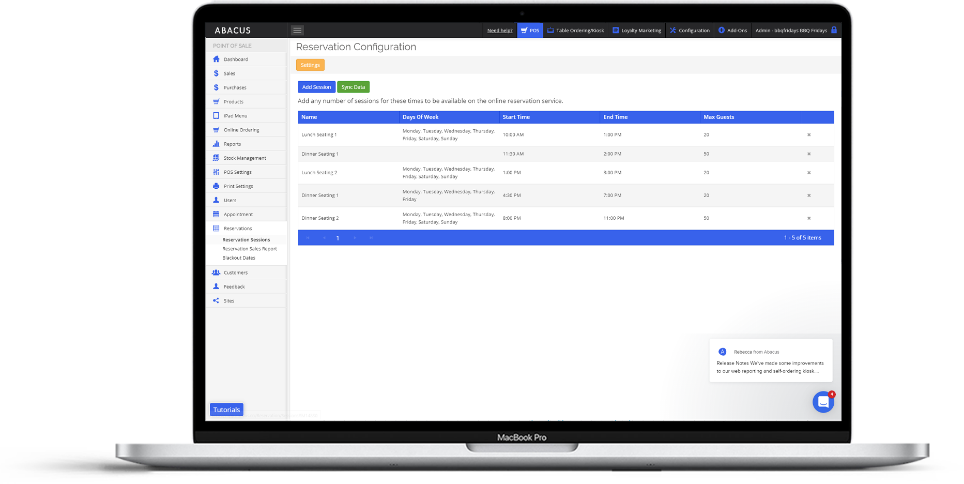Remove the Dinner Seating 2 session
The height and width of the screenshot is (484, 964).
click(x=808, y=218)
